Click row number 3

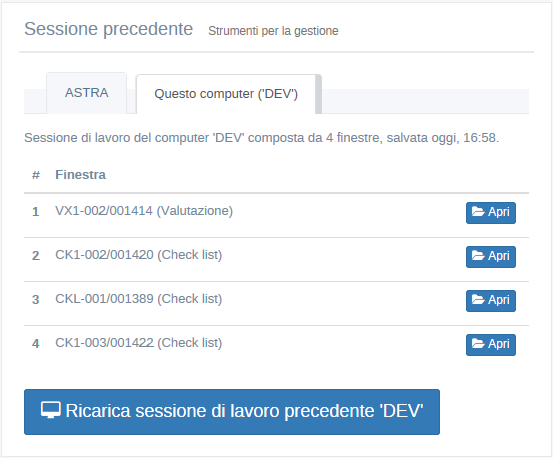36,300
